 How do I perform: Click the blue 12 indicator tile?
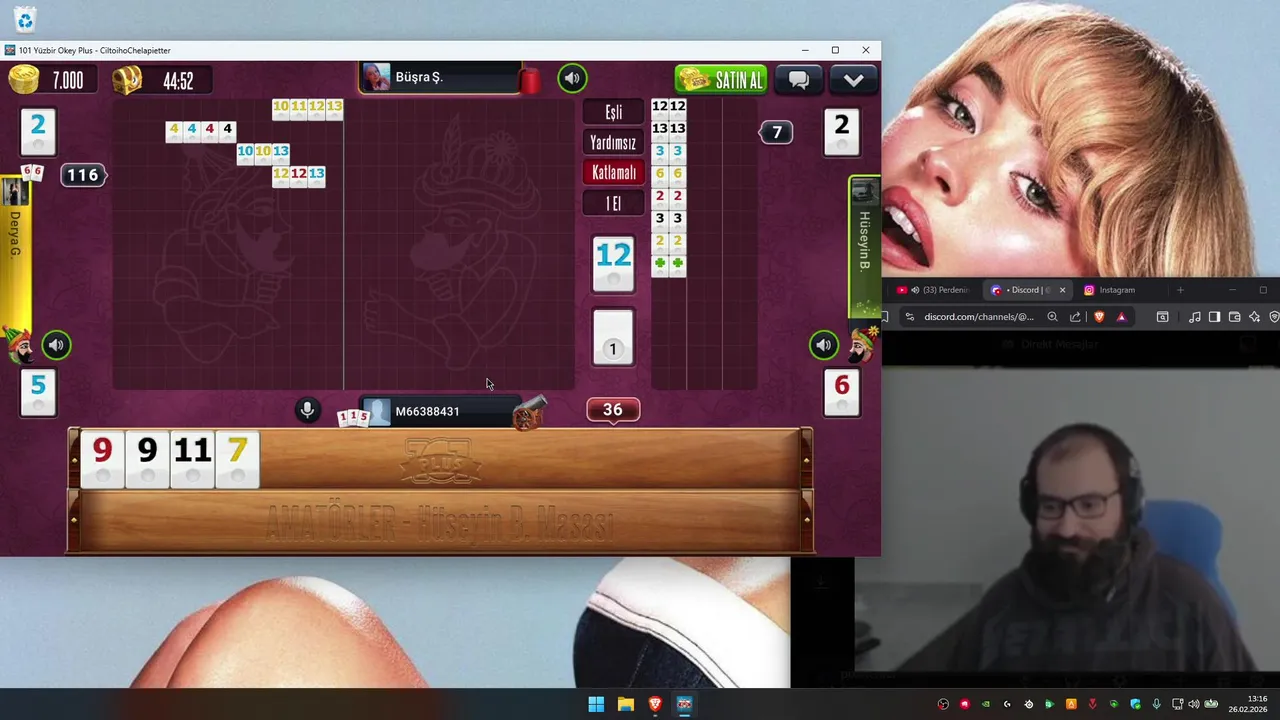pyautogui.click(x=613, y=264)
